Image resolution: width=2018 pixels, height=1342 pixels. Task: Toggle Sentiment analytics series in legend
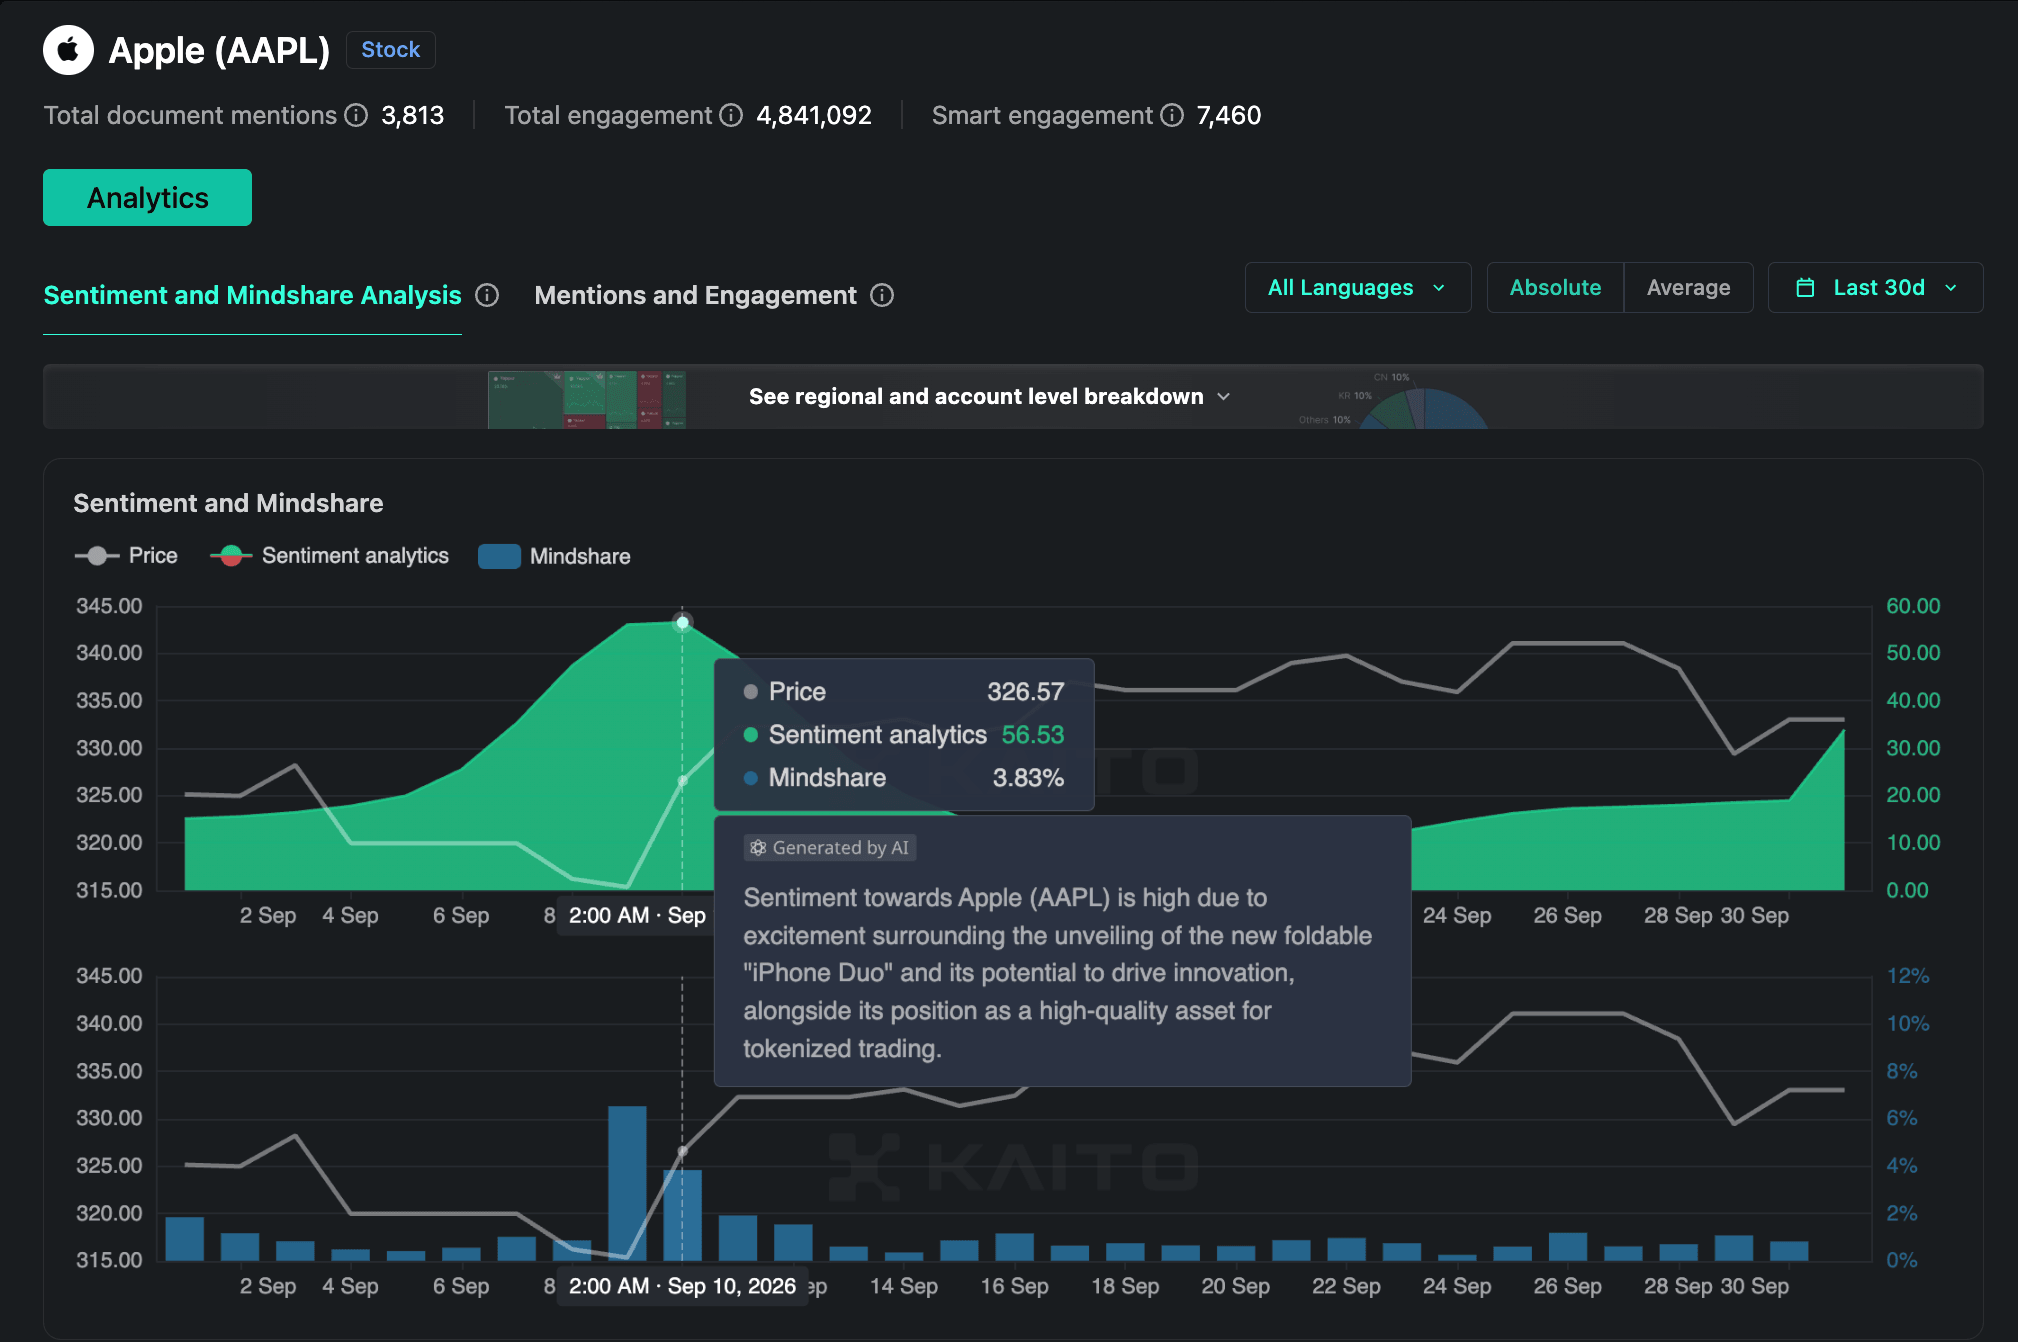point(330,556)
